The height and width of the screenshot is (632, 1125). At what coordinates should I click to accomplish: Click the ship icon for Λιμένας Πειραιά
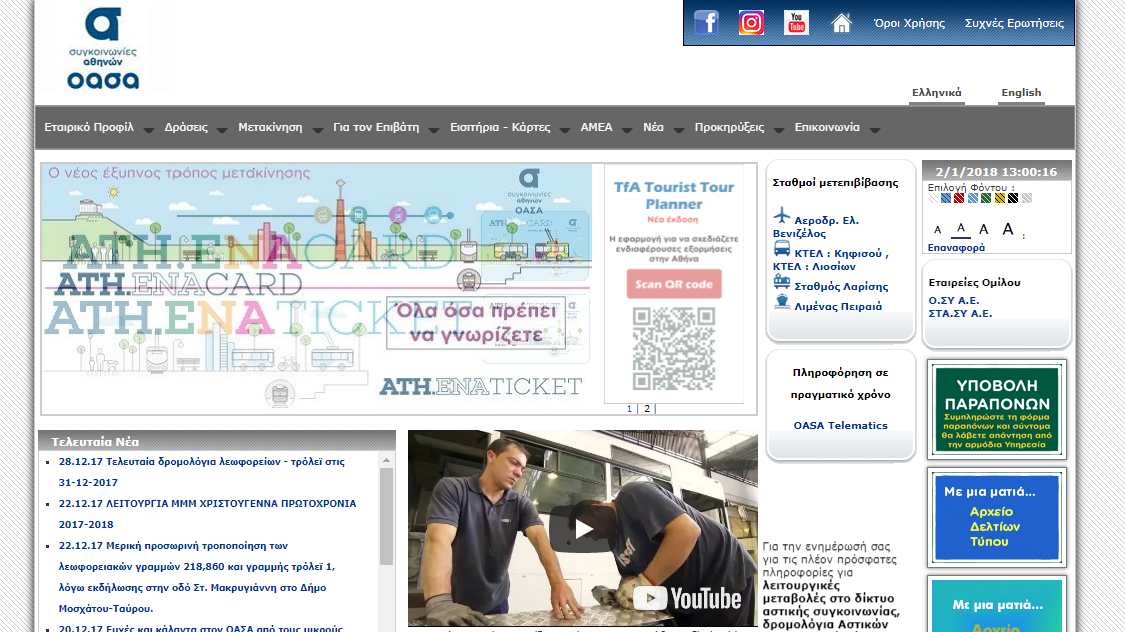[781, 302]
